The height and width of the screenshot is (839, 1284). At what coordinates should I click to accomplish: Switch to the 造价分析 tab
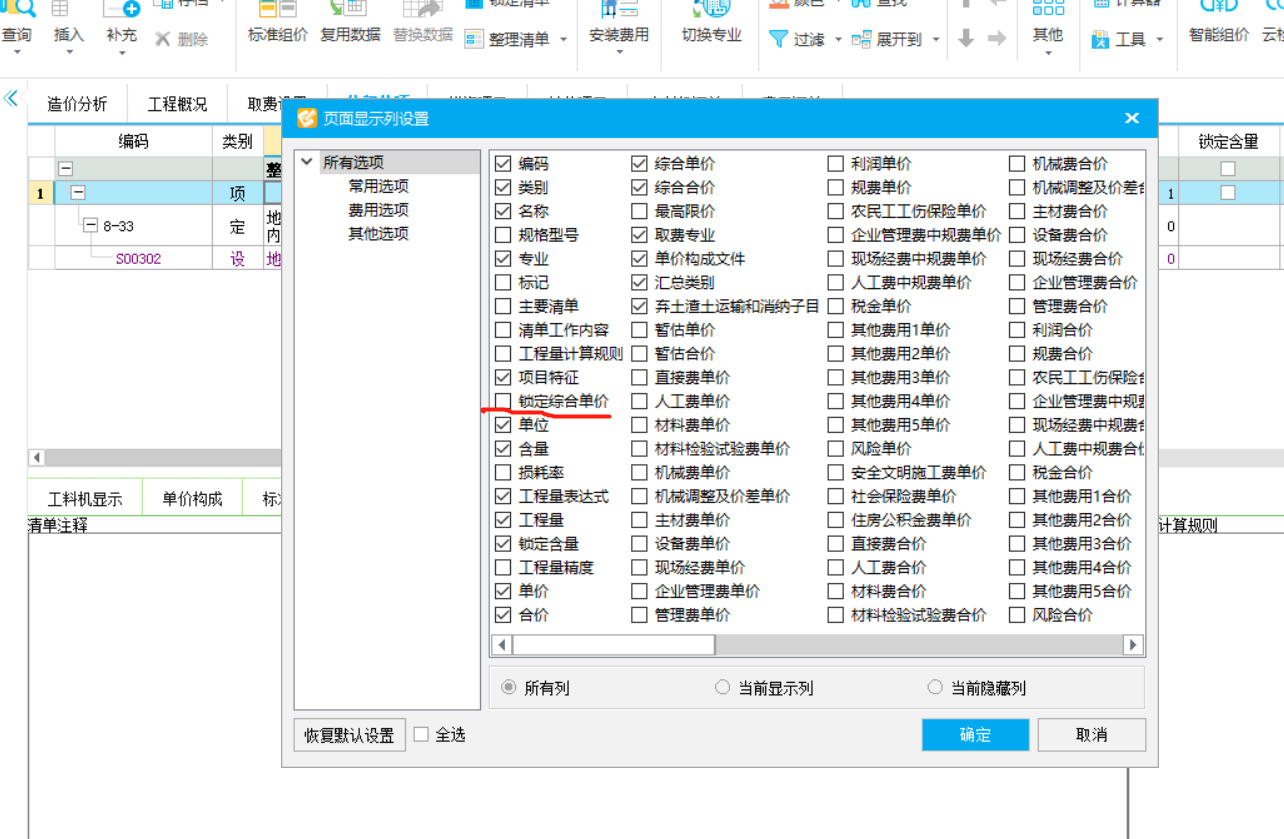[x=77, y=104]
